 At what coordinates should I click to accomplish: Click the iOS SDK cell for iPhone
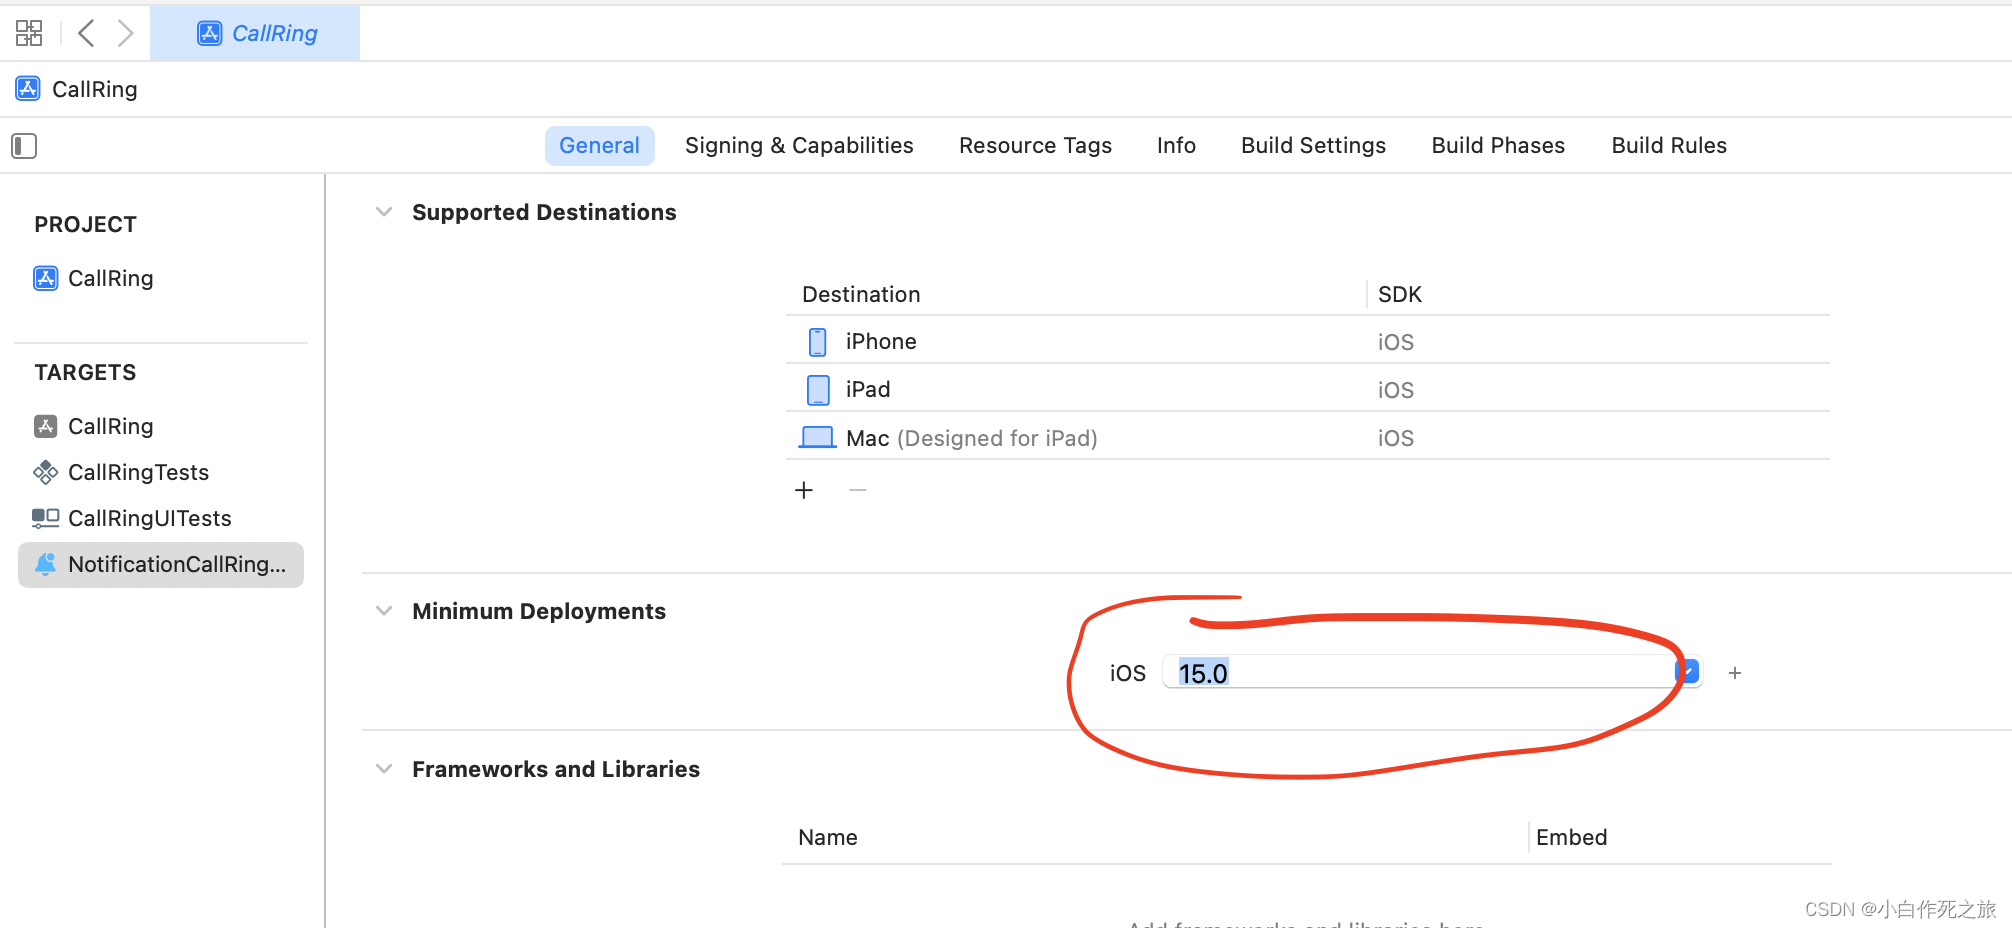click(1396, 342)
